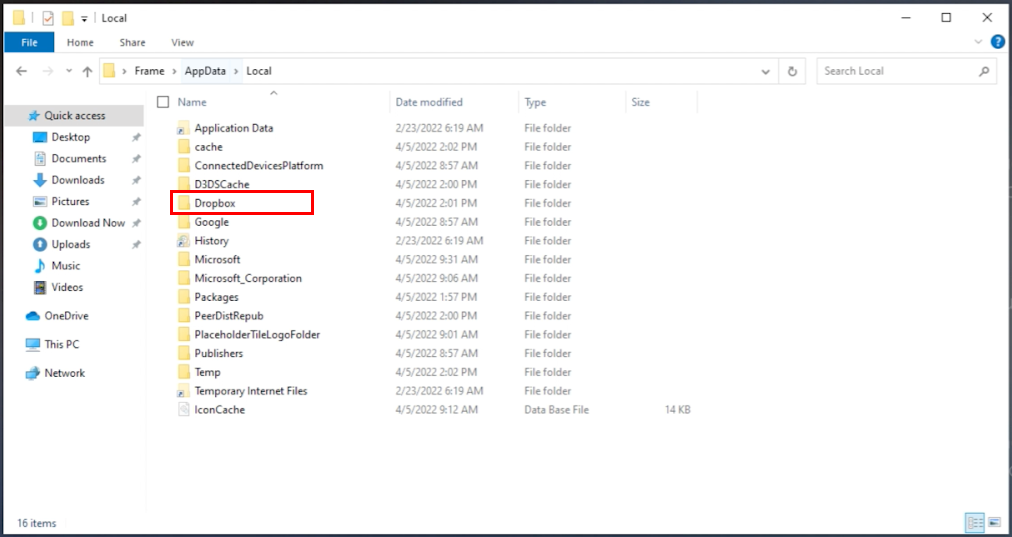Click the New folder icon in the title bar
1012x537 pixels.
[x=68, y=18]
